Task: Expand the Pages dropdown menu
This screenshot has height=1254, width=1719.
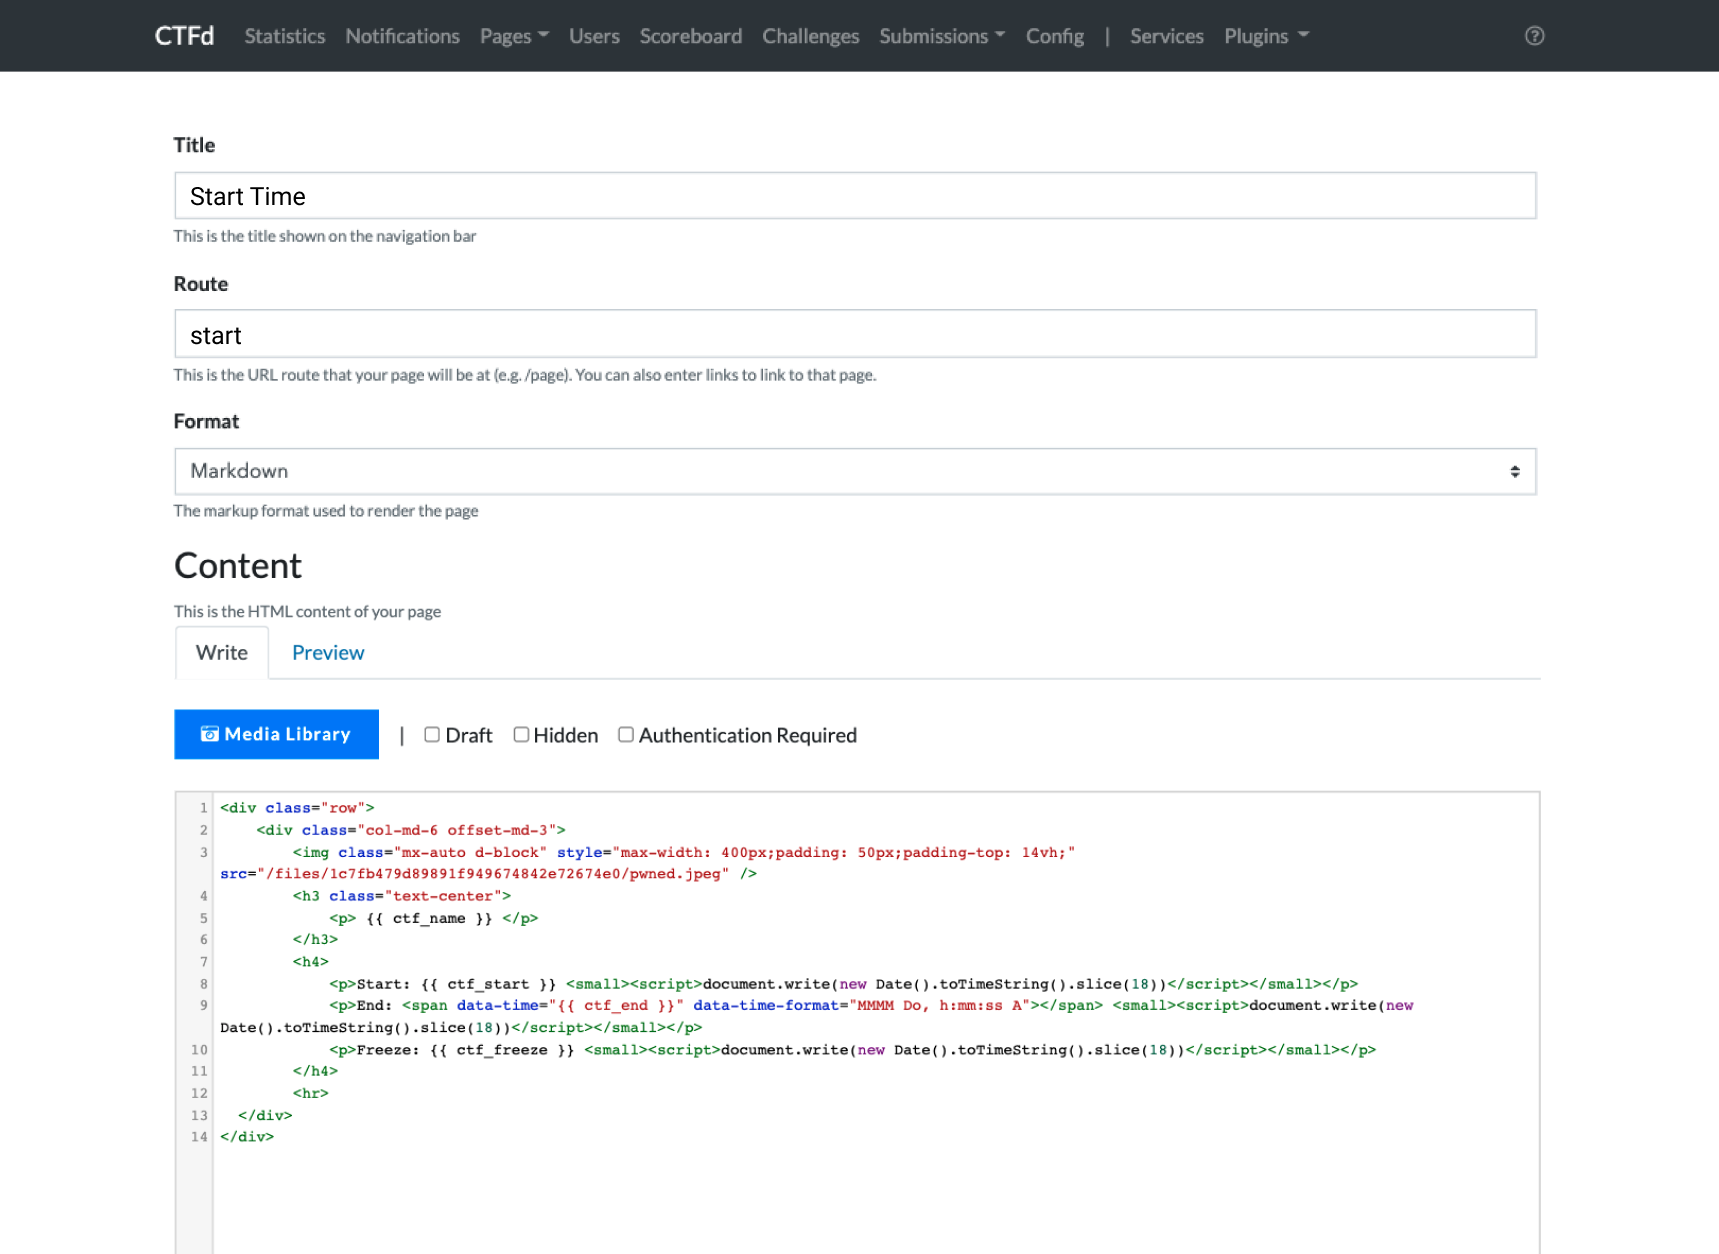Action: coord(514,36)
